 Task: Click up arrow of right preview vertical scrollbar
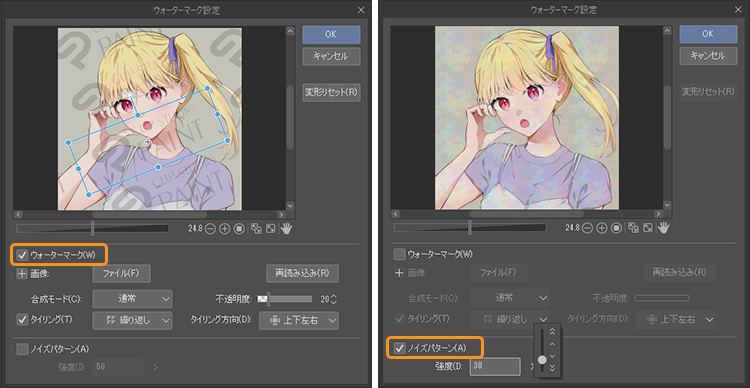tap(667, 31)
